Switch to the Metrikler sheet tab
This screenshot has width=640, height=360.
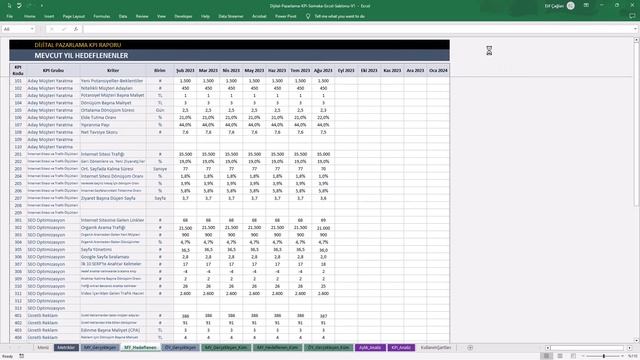point(66,348)
